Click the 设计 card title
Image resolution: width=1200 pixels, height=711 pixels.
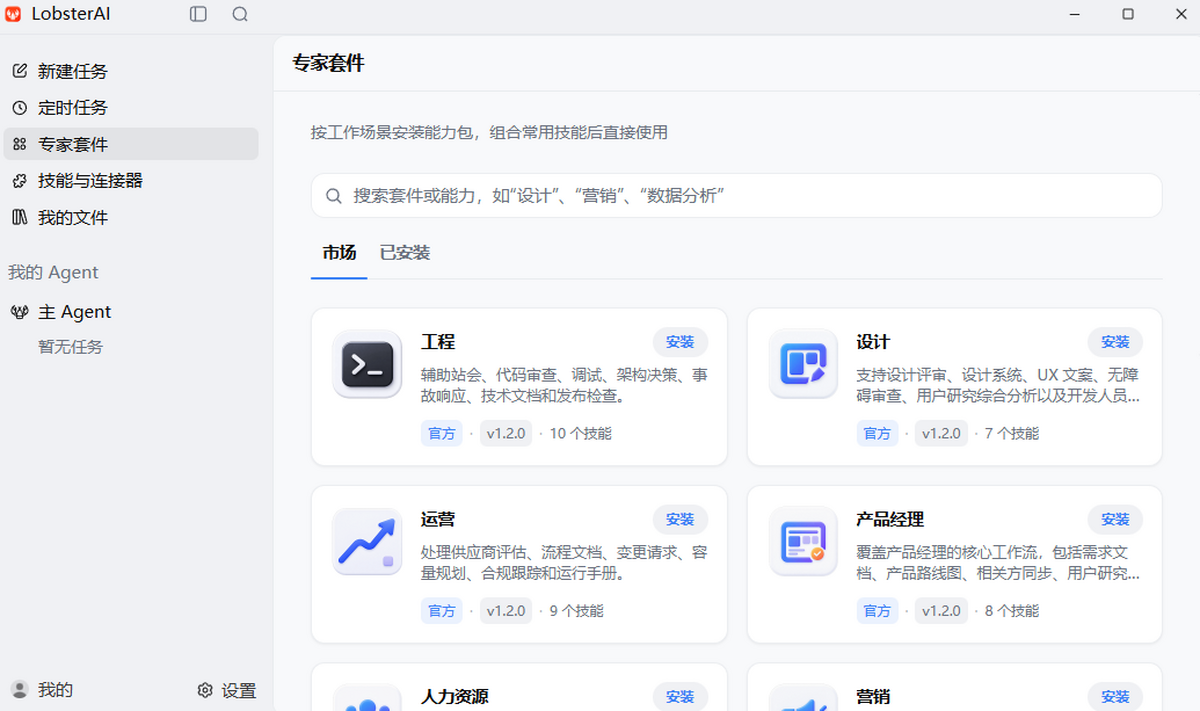[873, 342]
